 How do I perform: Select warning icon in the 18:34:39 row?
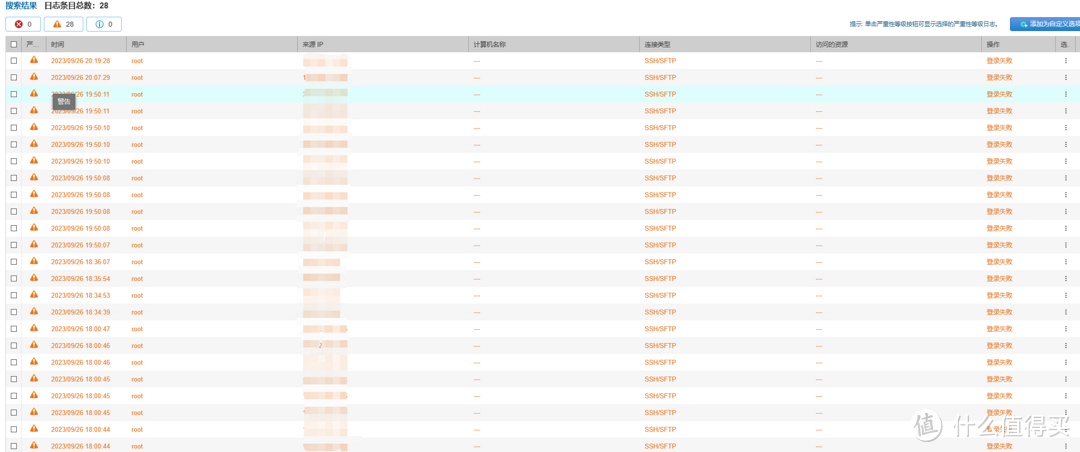(34, 311)
